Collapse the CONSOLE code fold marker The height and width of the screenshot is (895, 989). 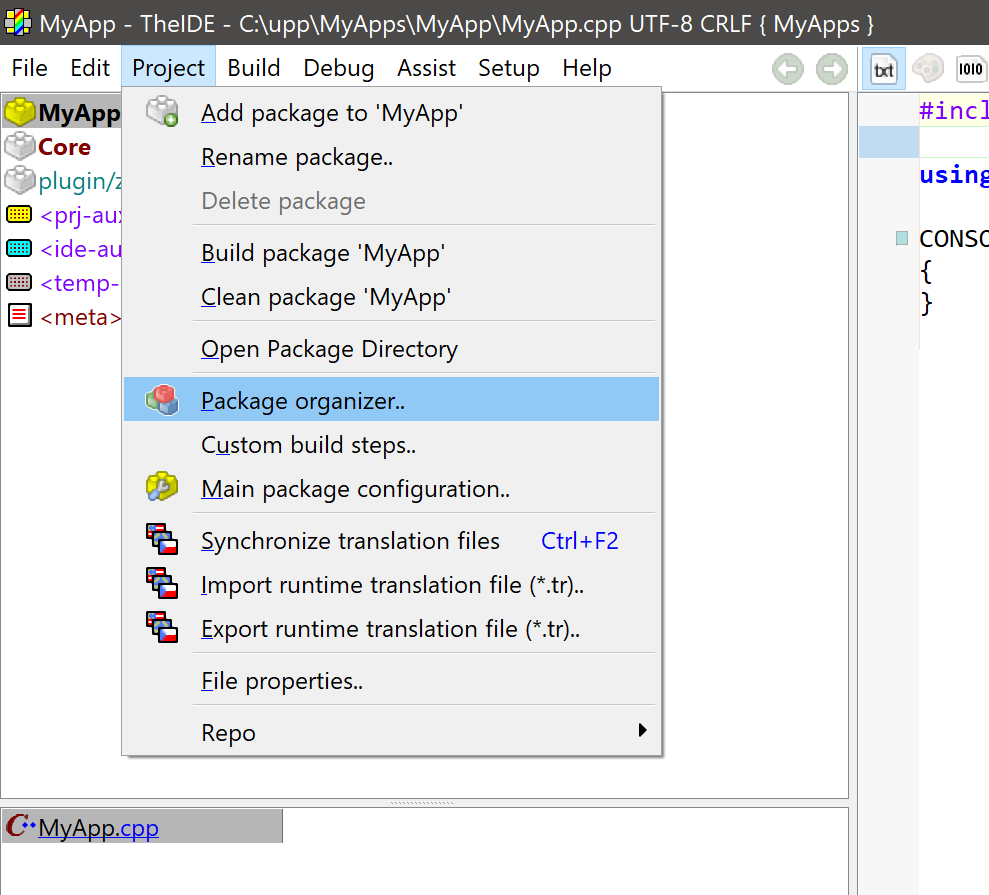[x=902, y=238]
